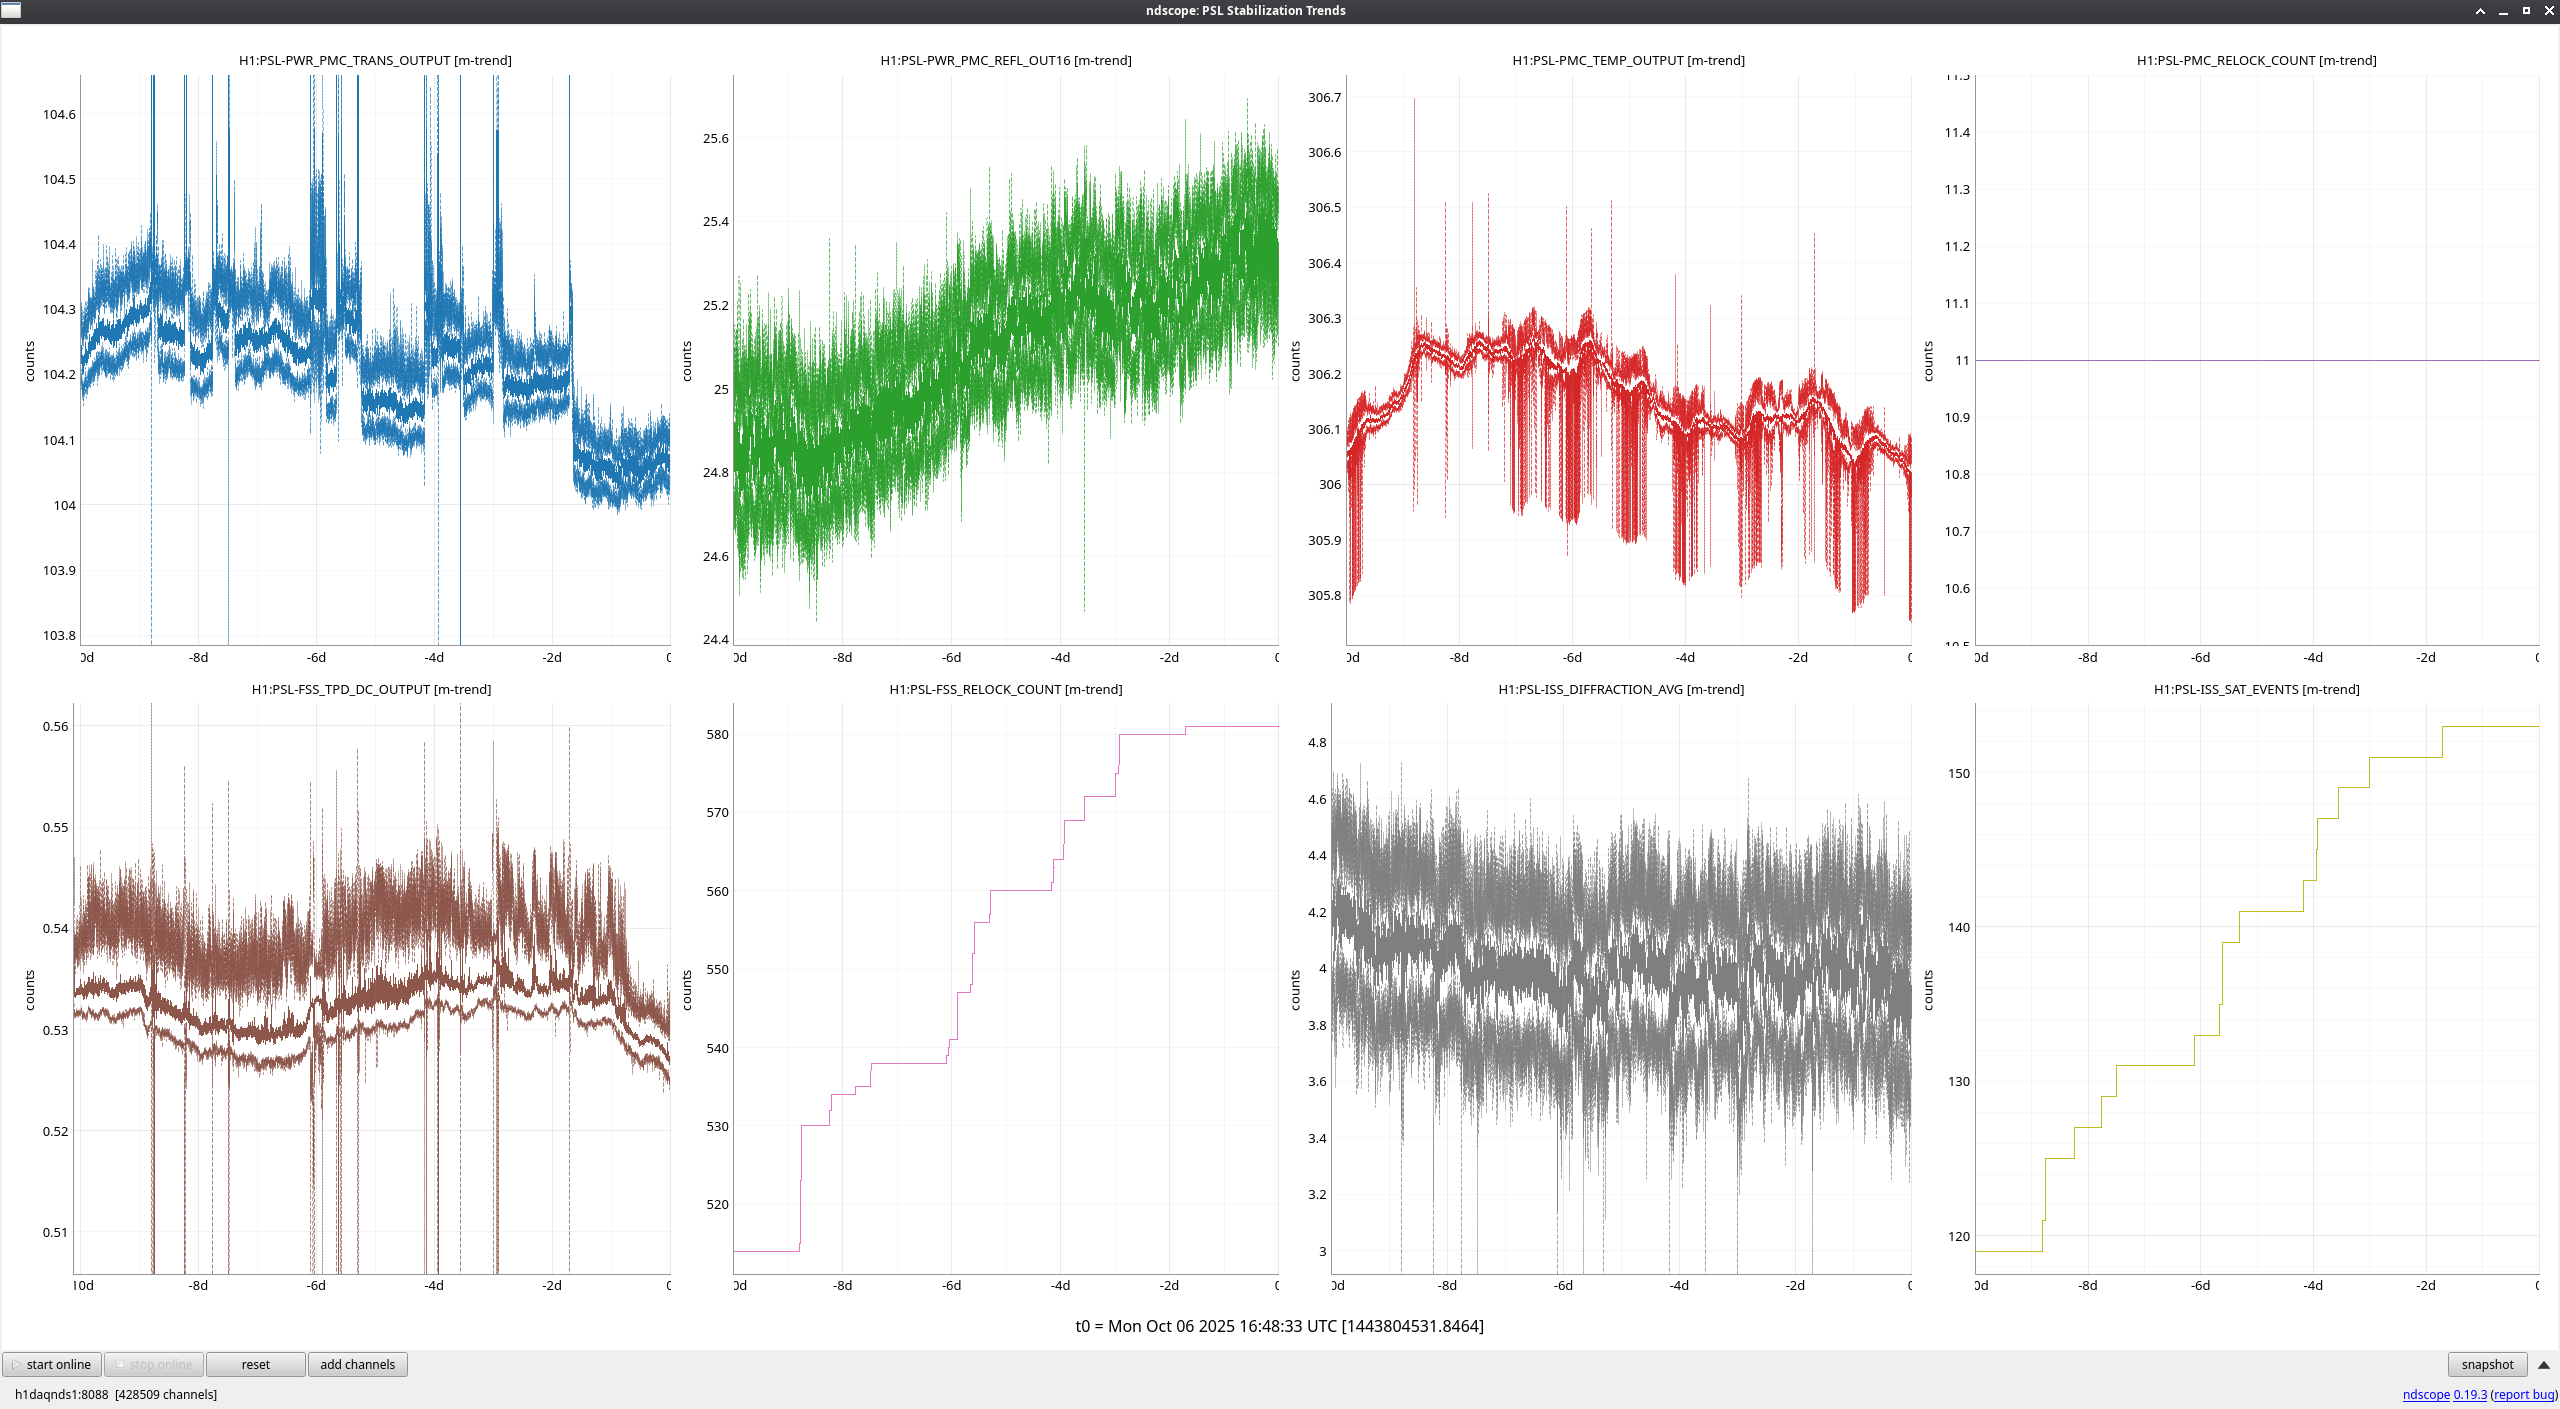2560x1409 pixels.
Task: Open the ndscope link in the status bar
Action: (2425, 1394)
